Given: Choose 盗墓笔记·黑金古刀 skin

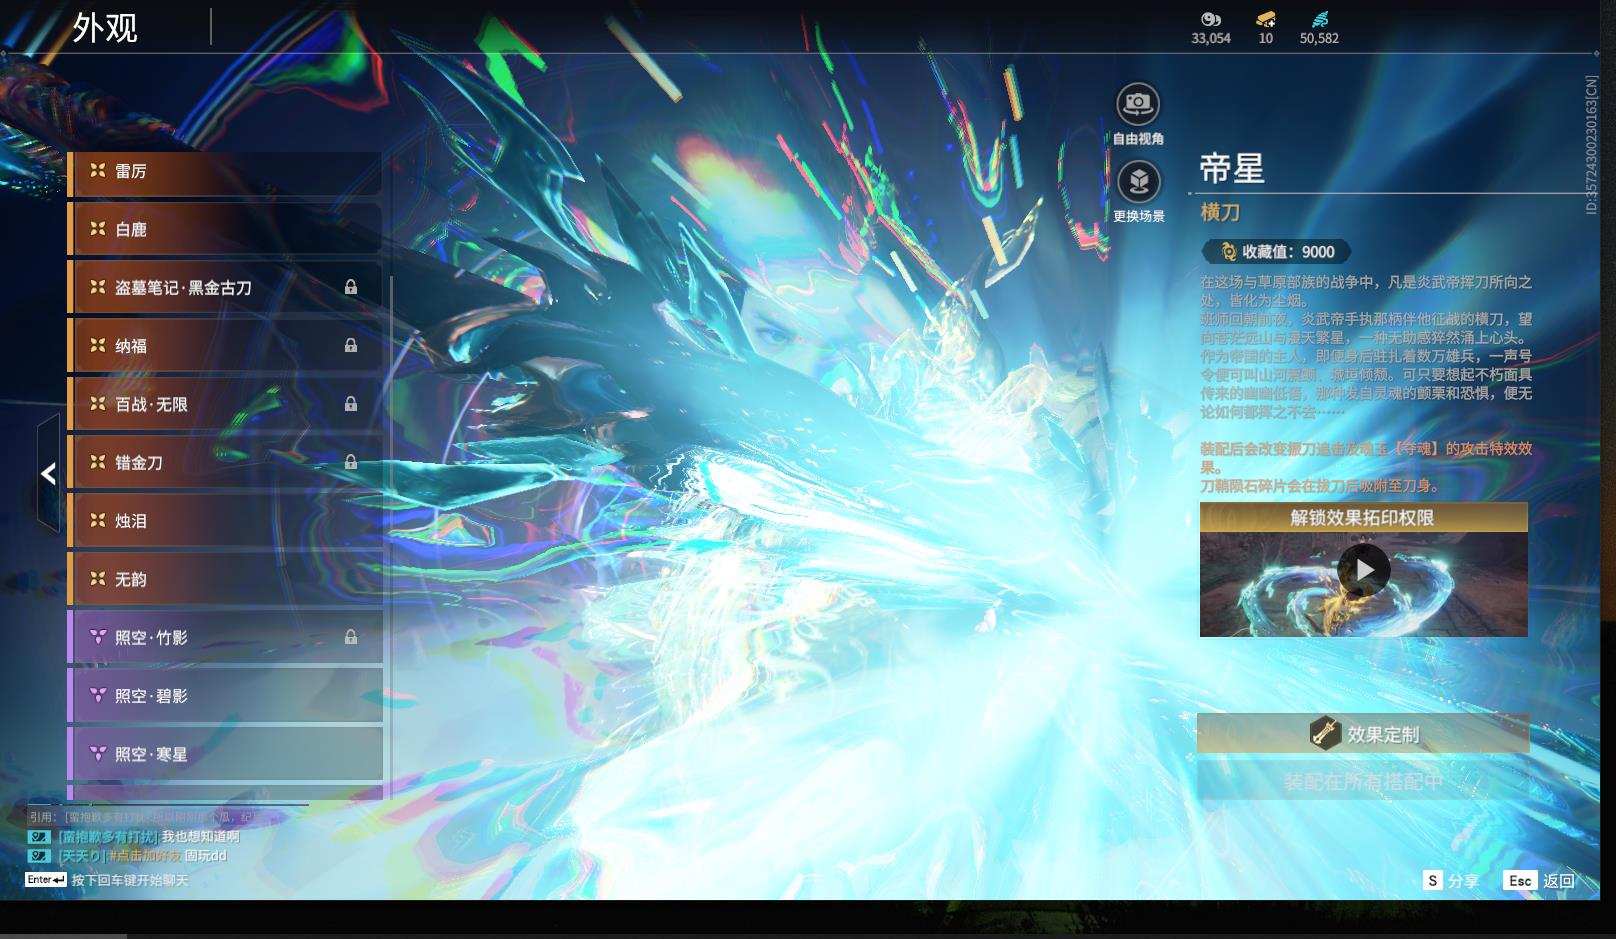Looking at the screenshot, I should [x=226, y=288].
